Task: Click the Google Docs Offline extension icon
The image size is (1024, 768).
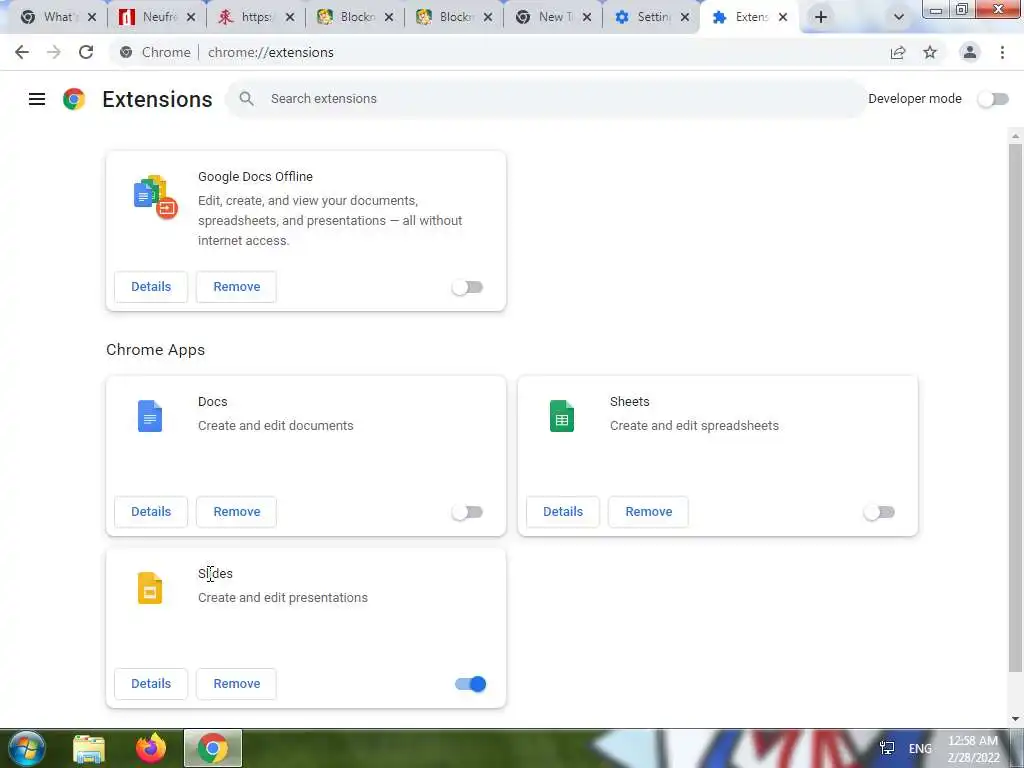Action: point(155,197)
